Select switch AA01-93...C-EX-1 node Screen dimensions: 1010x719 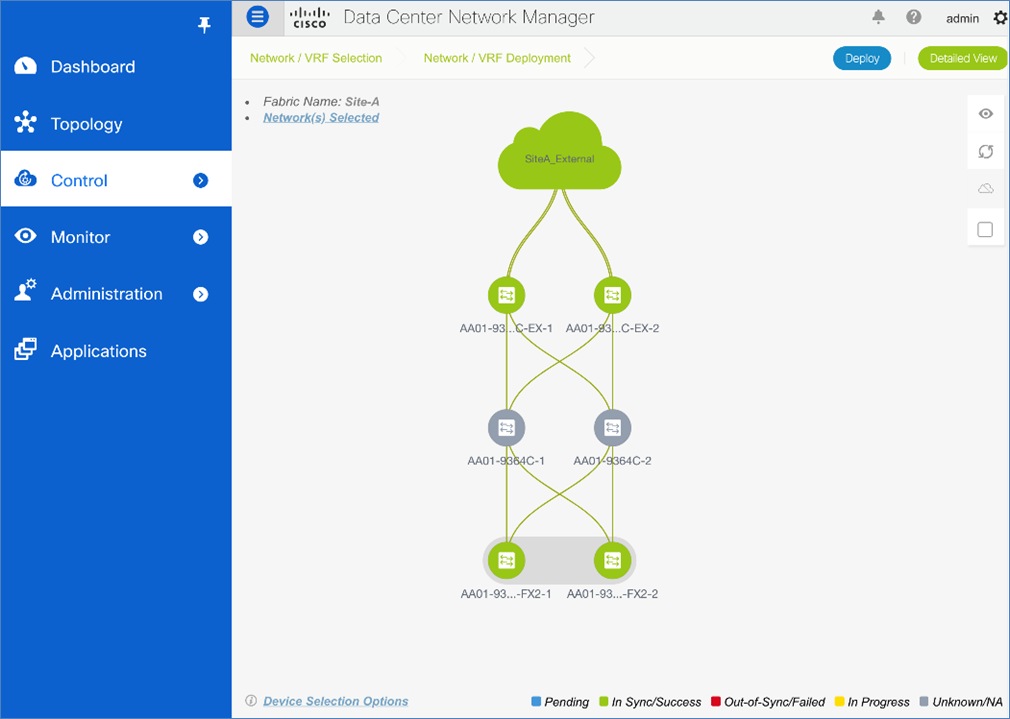tap(506, 295)
